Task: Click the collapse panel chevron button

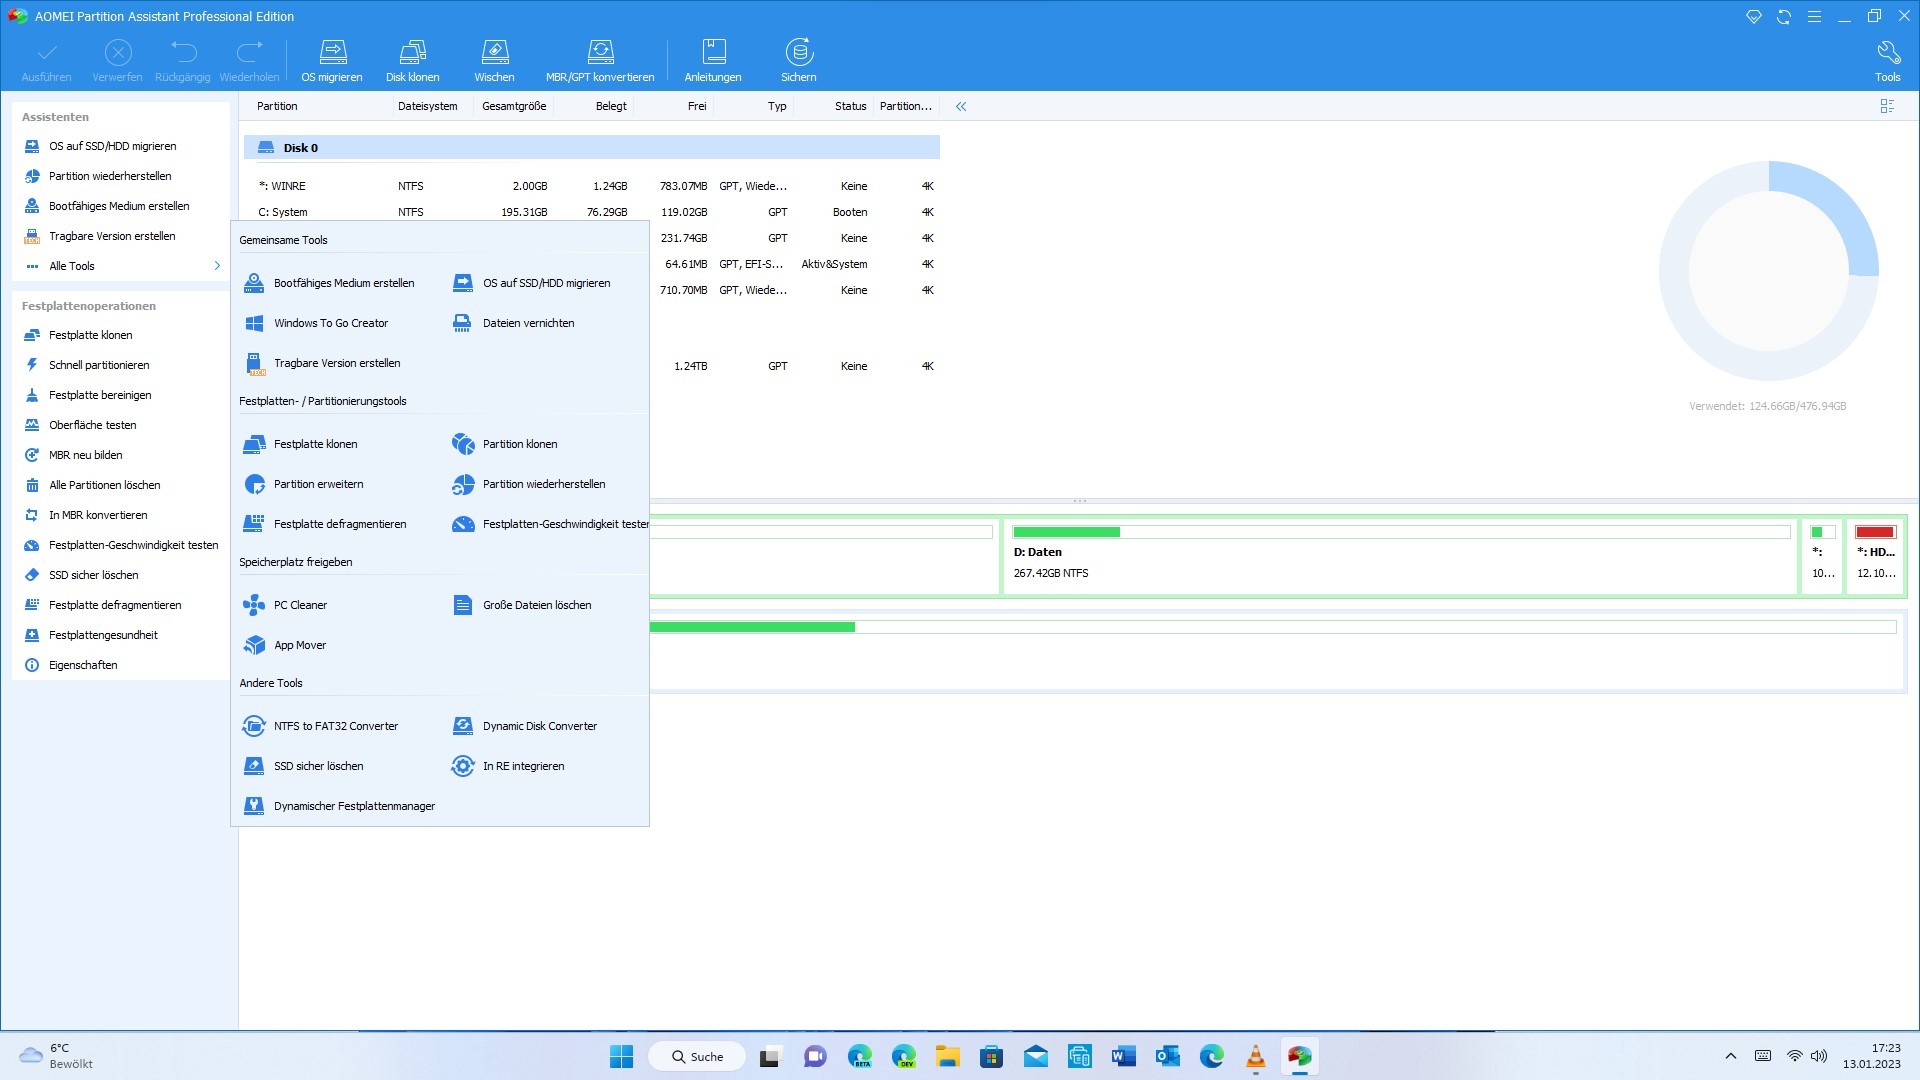Action: 961,107
